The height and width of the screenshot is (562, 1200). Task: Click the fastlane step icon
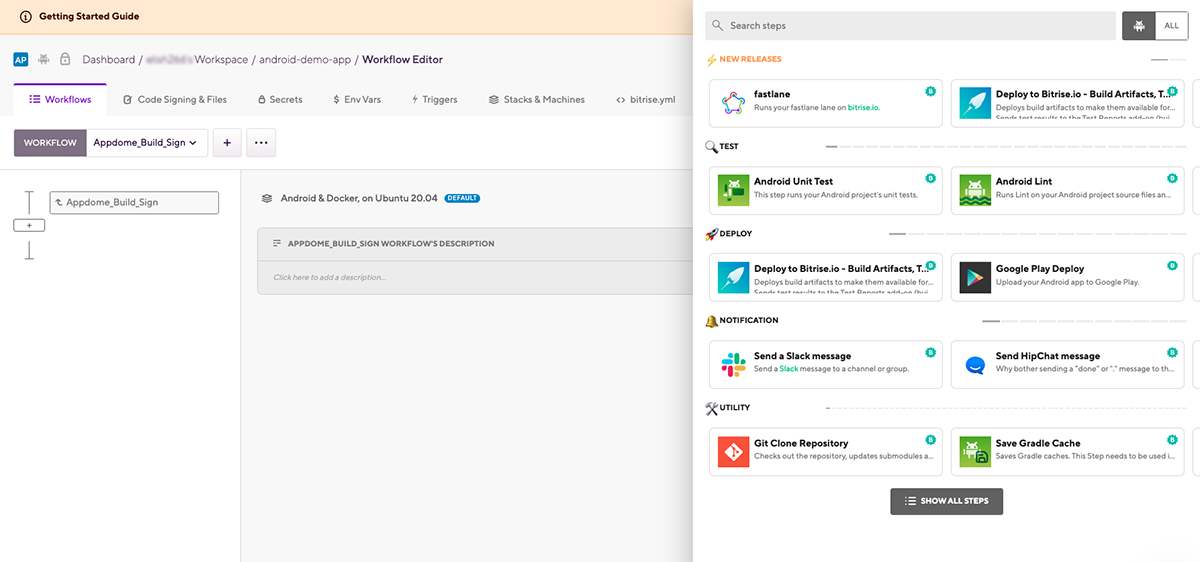pyautogui.click(x=734, y=103)
